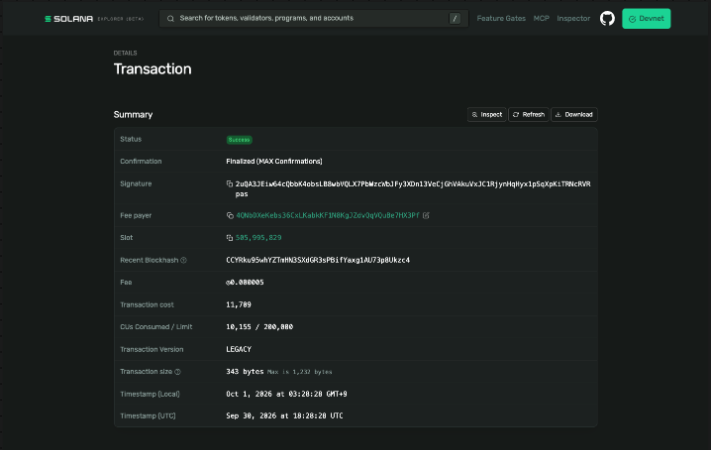Open slot 505,995,829 link

(x=258, y=238)
